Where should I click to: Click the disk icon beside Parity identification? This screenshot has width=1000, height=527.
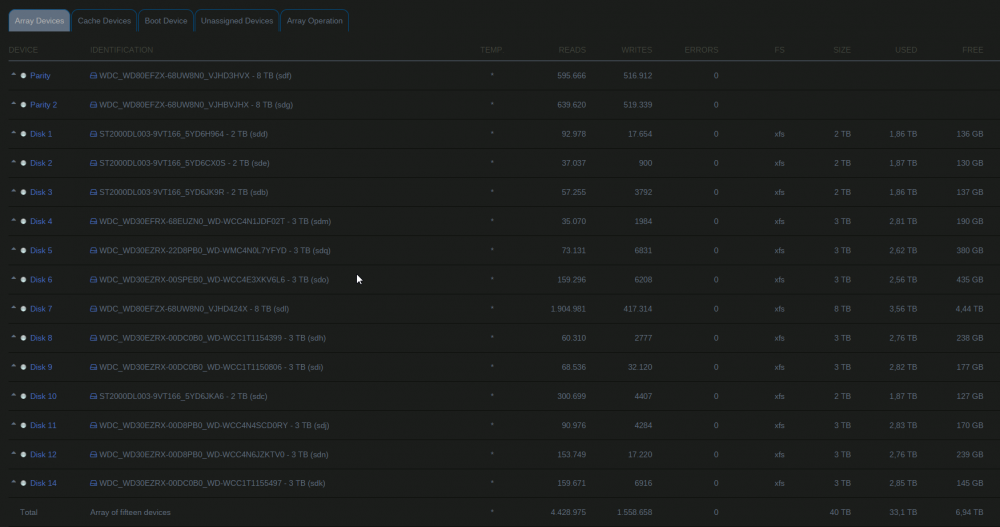93,75
